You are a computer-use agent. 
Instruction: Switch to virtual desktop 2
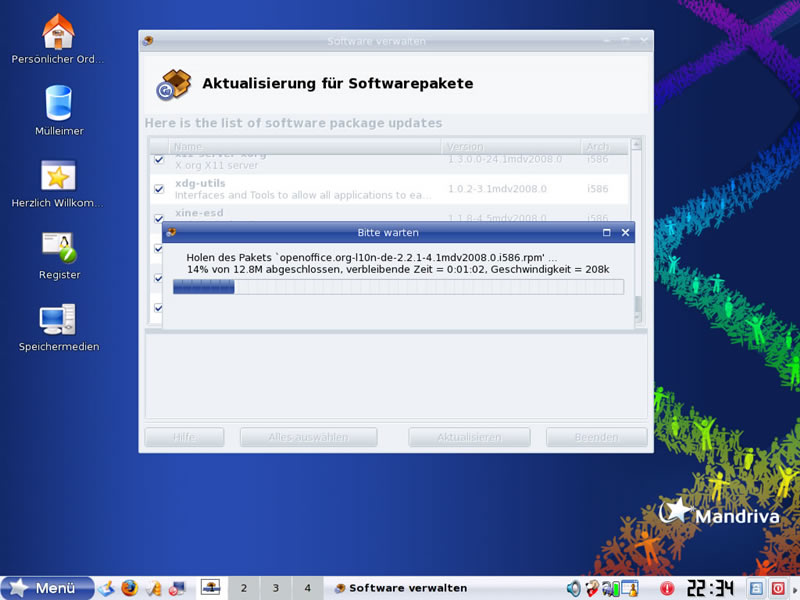click(244, 588)
